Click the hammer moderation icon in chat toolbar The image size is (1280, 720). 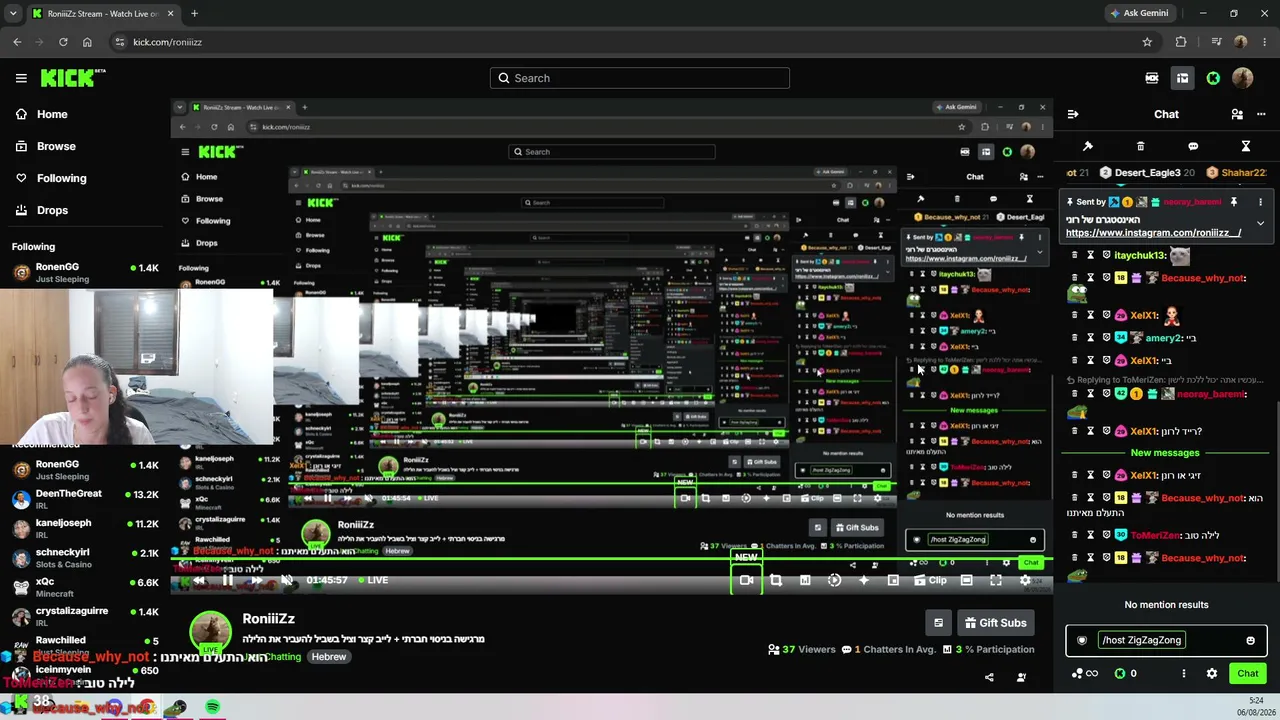(1088, 146)
